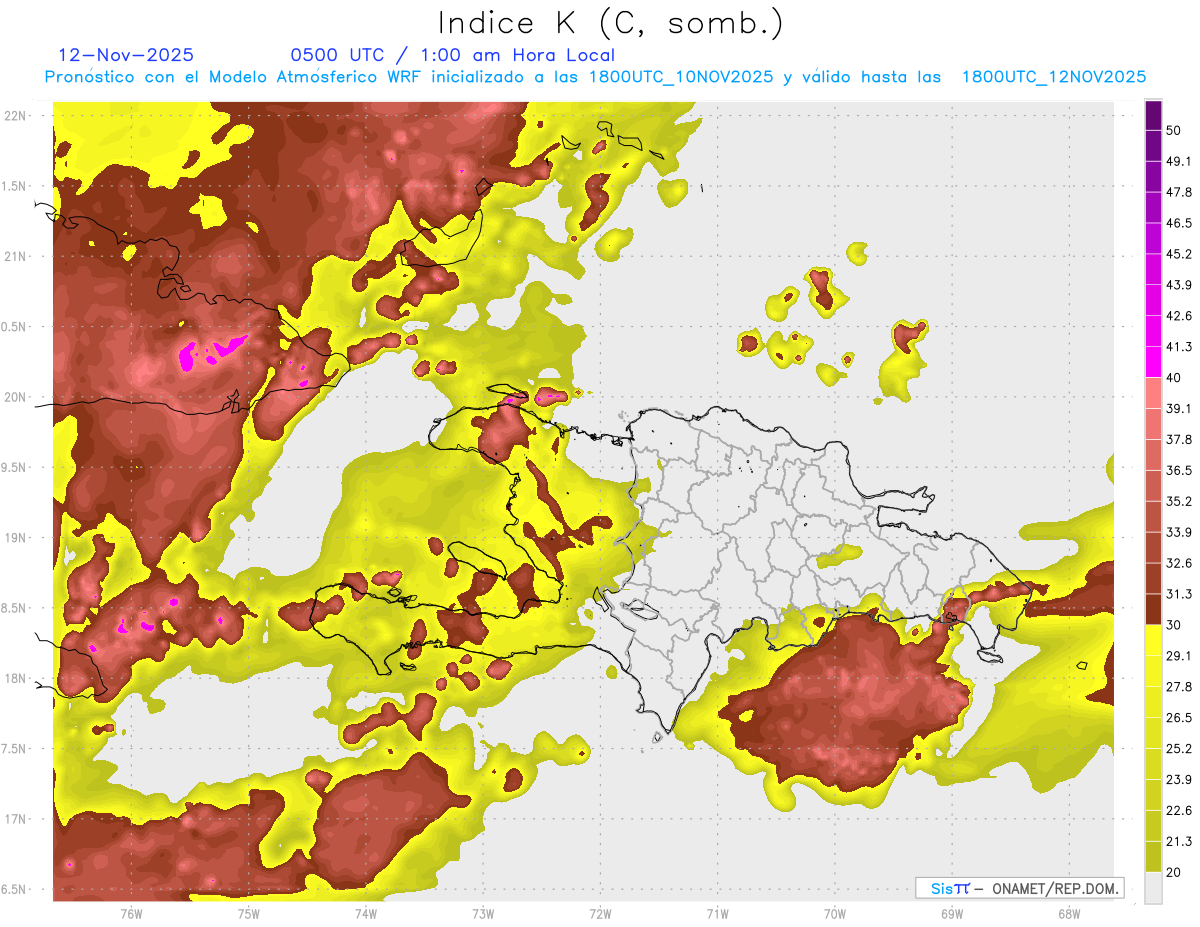Click the colorbar value "30"

[1173, 625]
